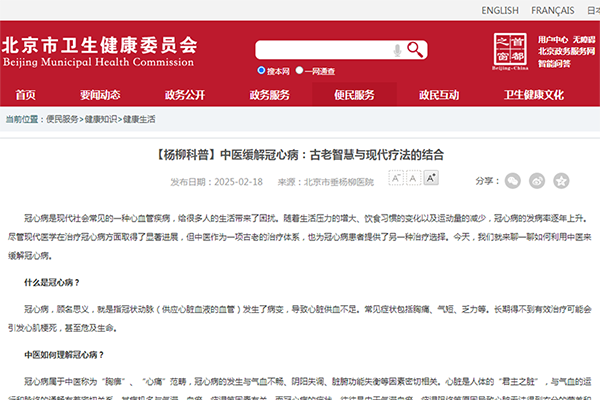The height and width of the screenshot is (400, 600).
Task: Switch site language to FRANÇAIS
Action: 559,11
